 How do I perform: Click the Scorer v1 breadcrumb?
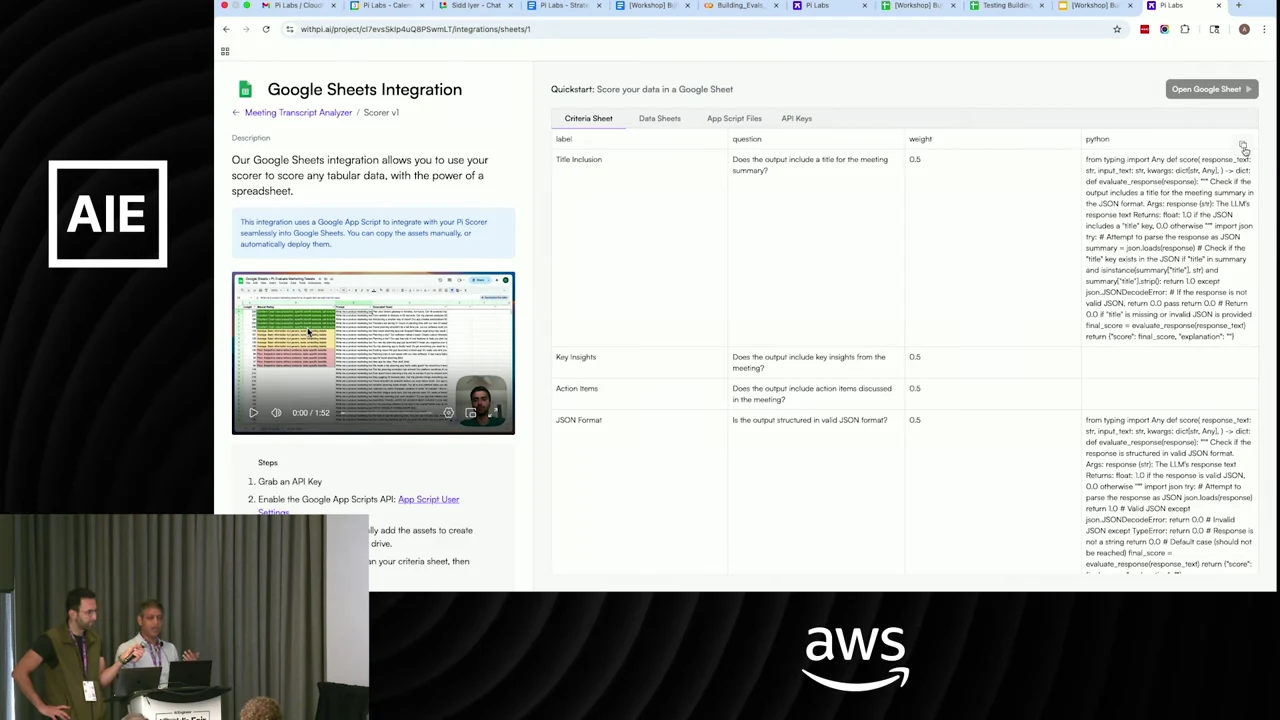point(381,113)
